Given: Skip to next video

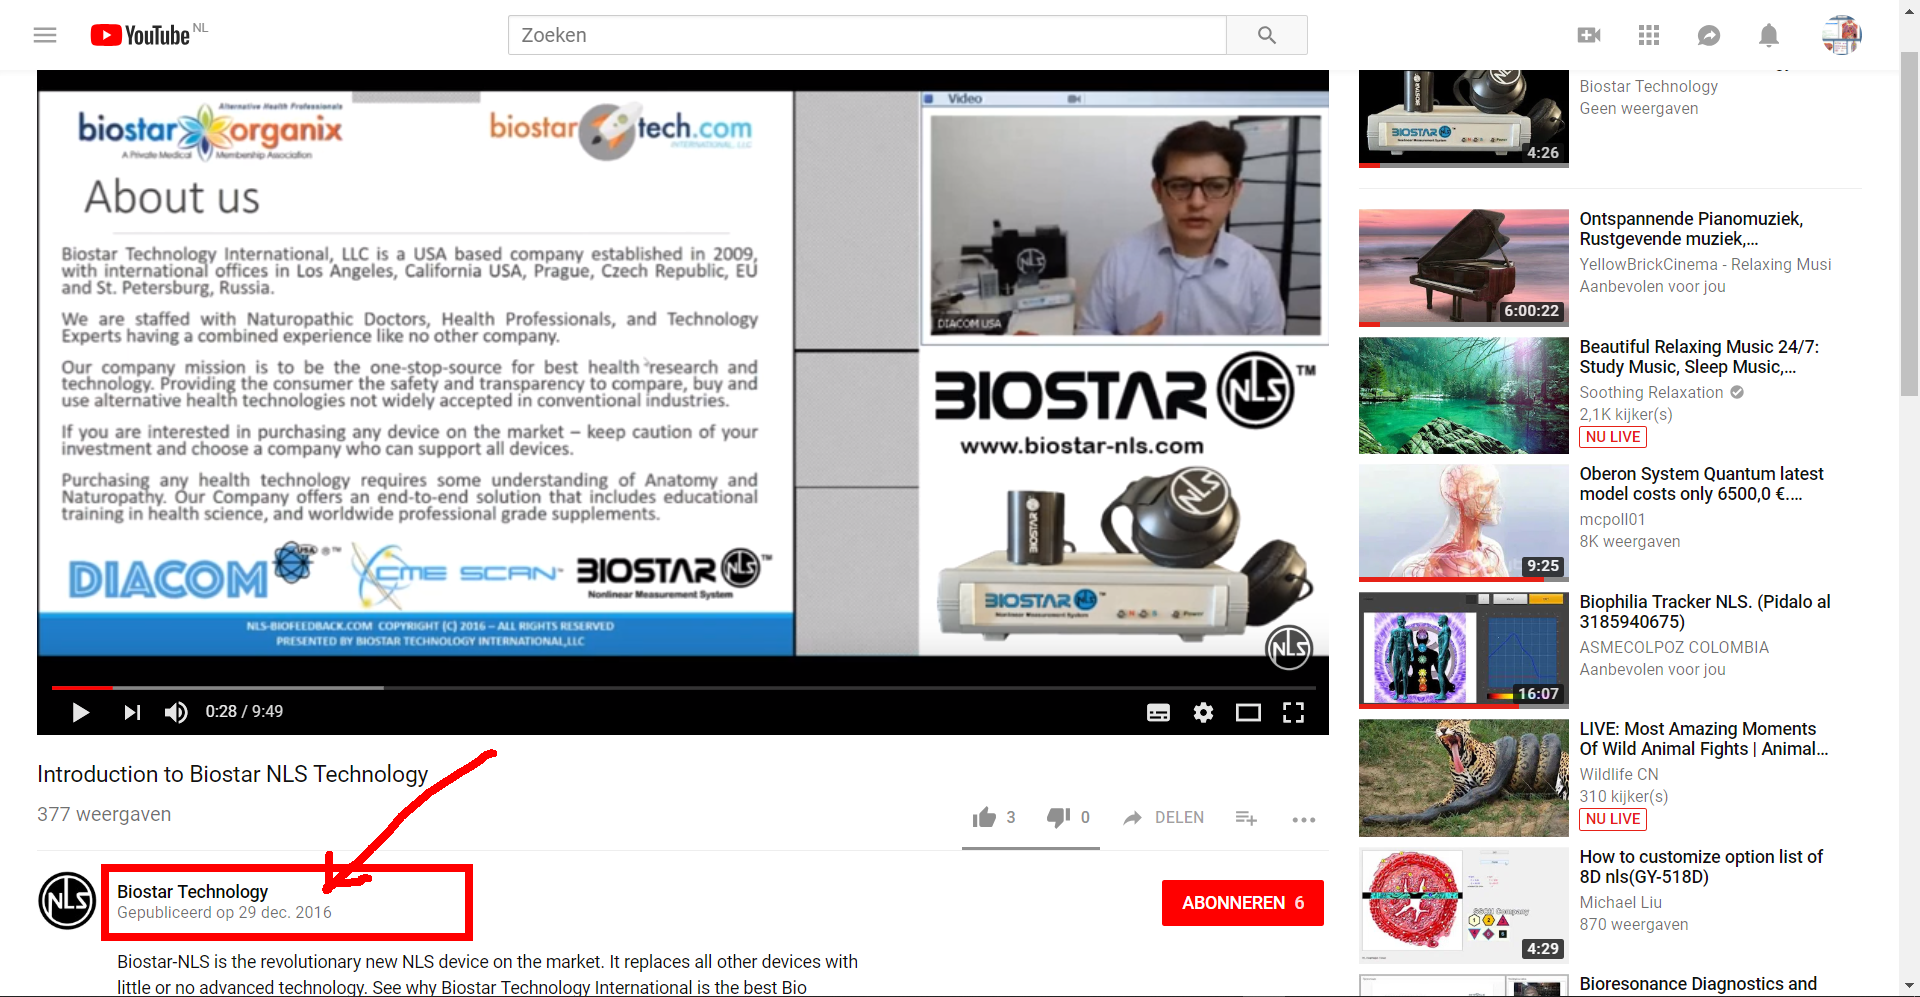Looking at the screenshot, I should [132, 712].
